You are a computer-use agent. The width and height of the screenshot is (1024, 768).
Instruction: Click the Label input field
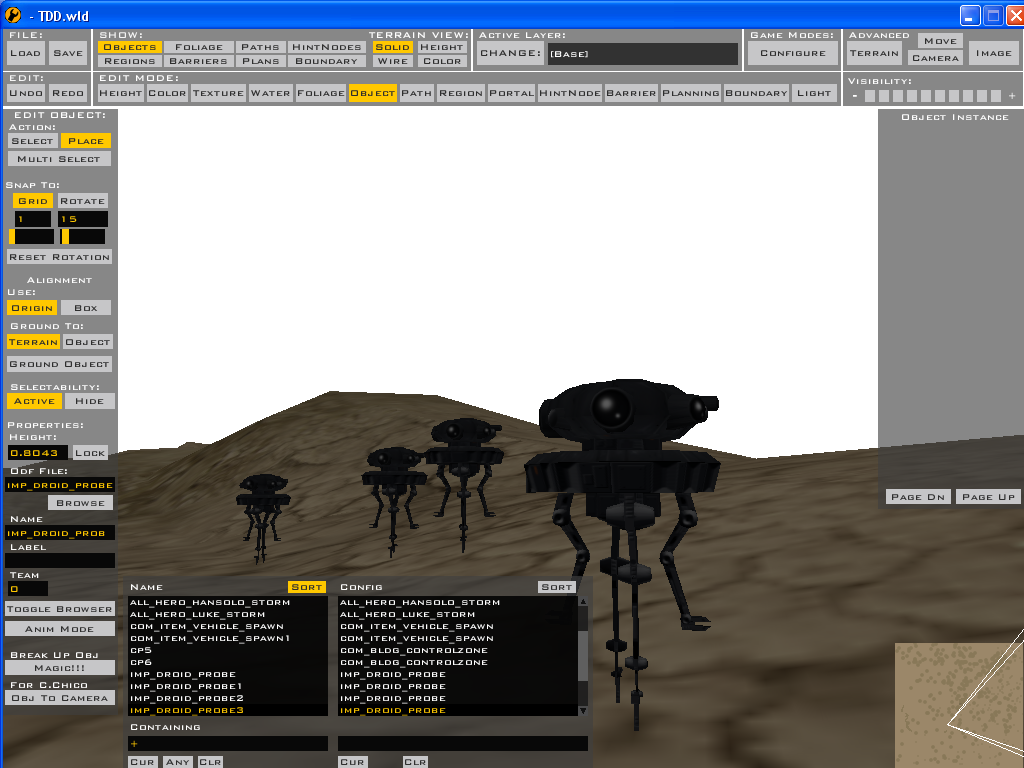[x=60, y=560]
